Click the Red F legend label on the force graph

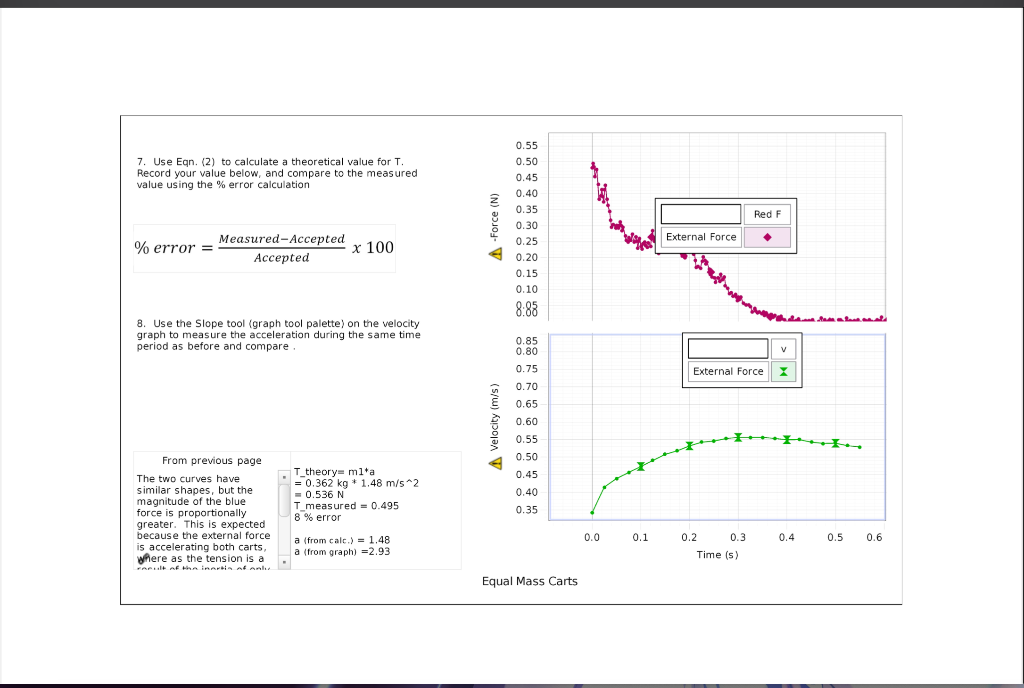coord(768,214)
